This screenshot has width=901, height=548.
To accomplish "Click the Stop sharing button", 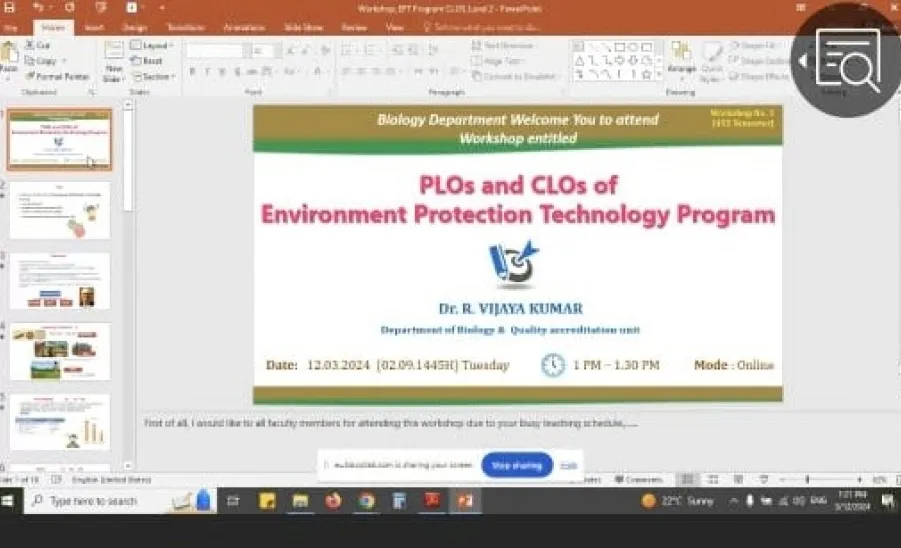I will tap(517, 465).
